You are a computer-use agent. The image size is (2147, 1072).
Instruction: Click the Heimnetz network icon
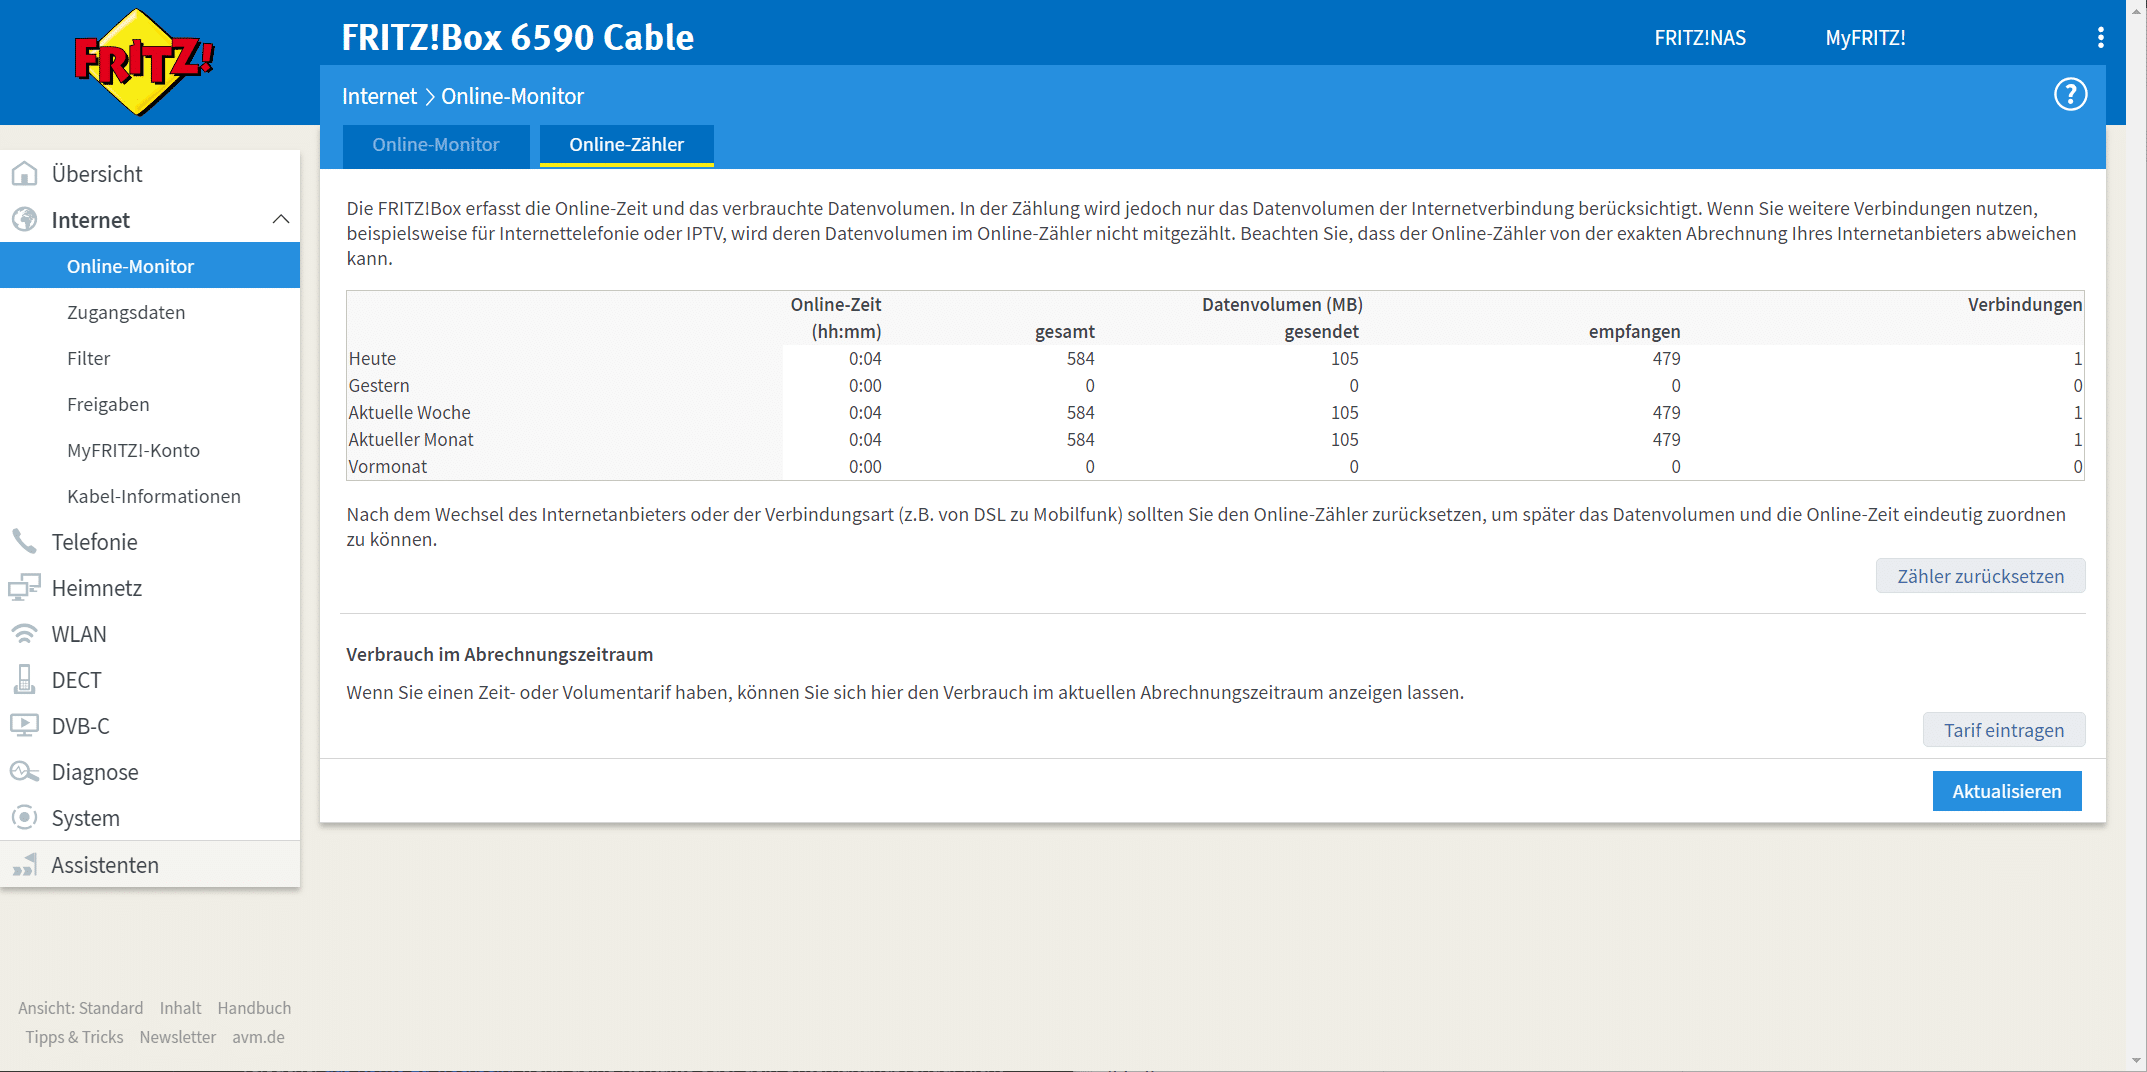point(24,588)
